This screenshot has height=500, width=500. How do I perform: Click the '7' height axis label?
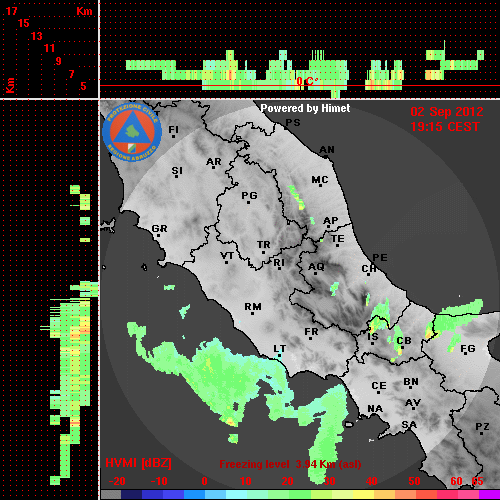(x=71, y=74)
